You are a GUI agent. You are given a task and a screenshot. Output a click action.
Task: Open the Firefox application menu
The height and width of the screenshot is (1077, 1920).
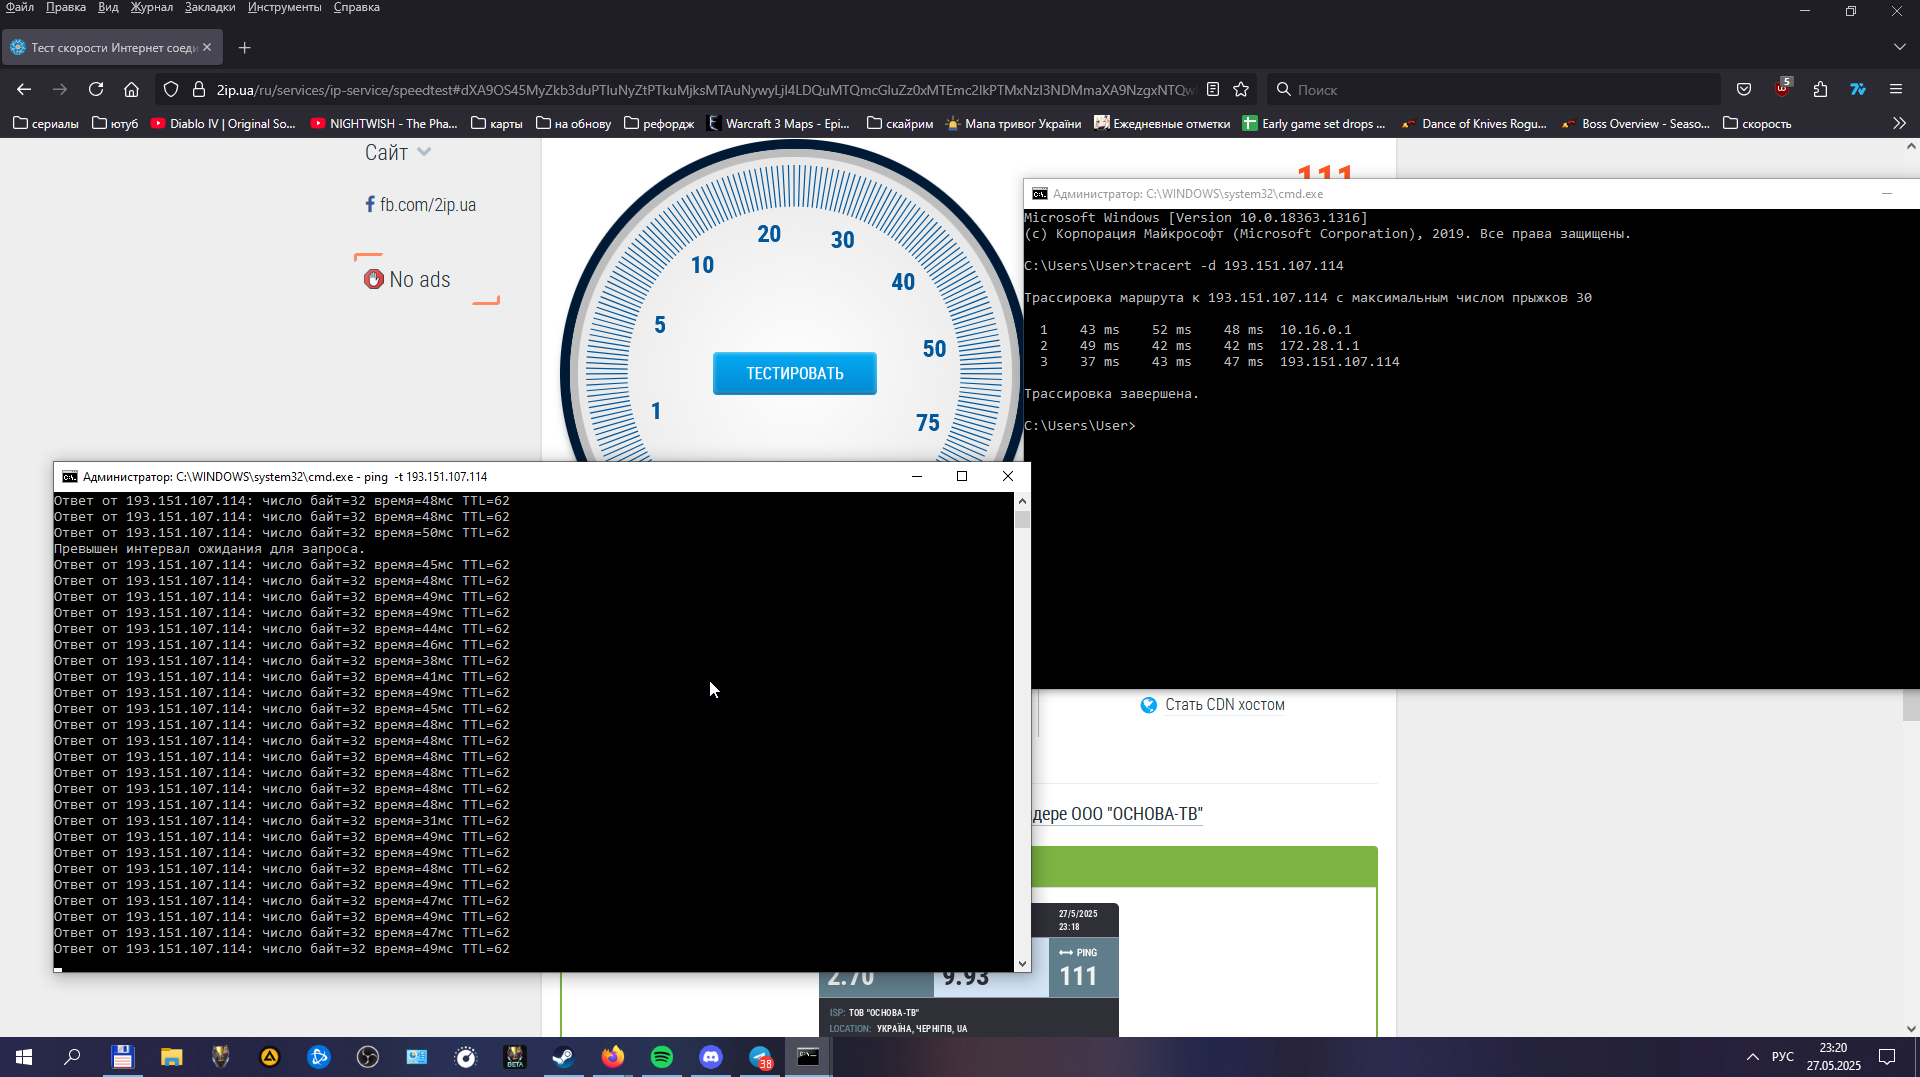tap(1896, 90)
